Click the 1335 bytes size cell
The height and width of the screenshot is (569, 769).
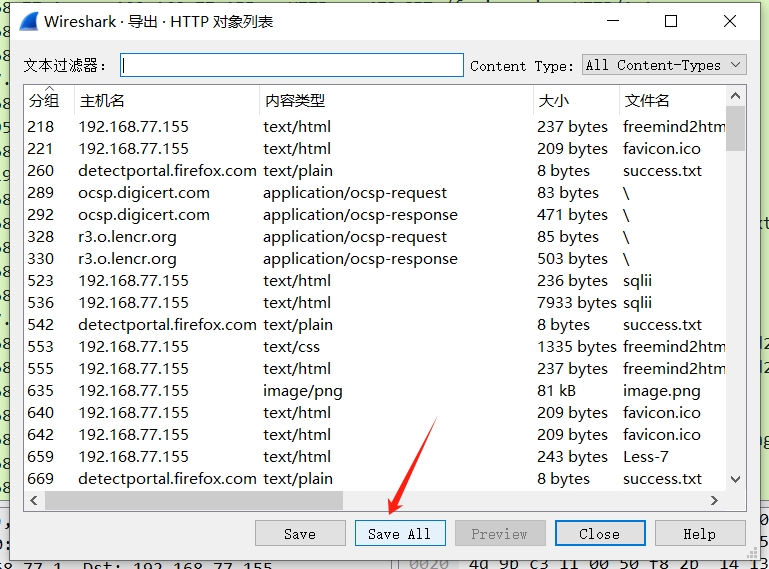[577, 347]
